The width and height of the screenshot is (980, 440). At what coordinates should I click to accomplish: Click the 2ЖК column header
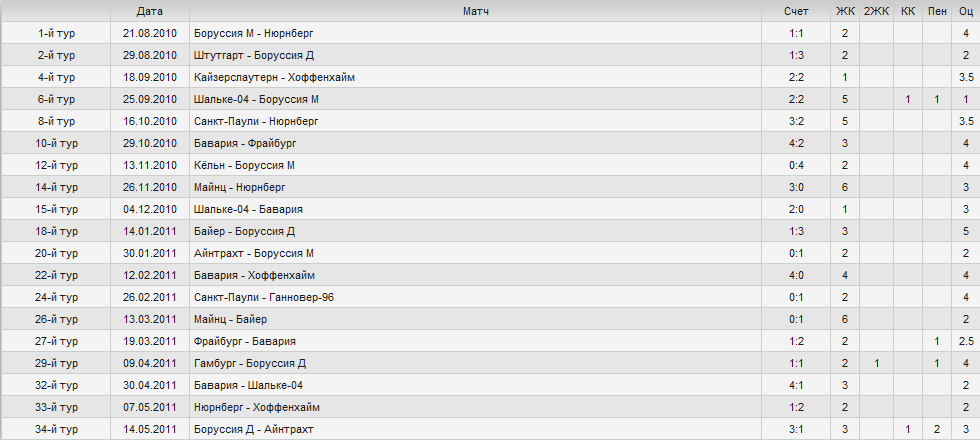tap(876, 11)
